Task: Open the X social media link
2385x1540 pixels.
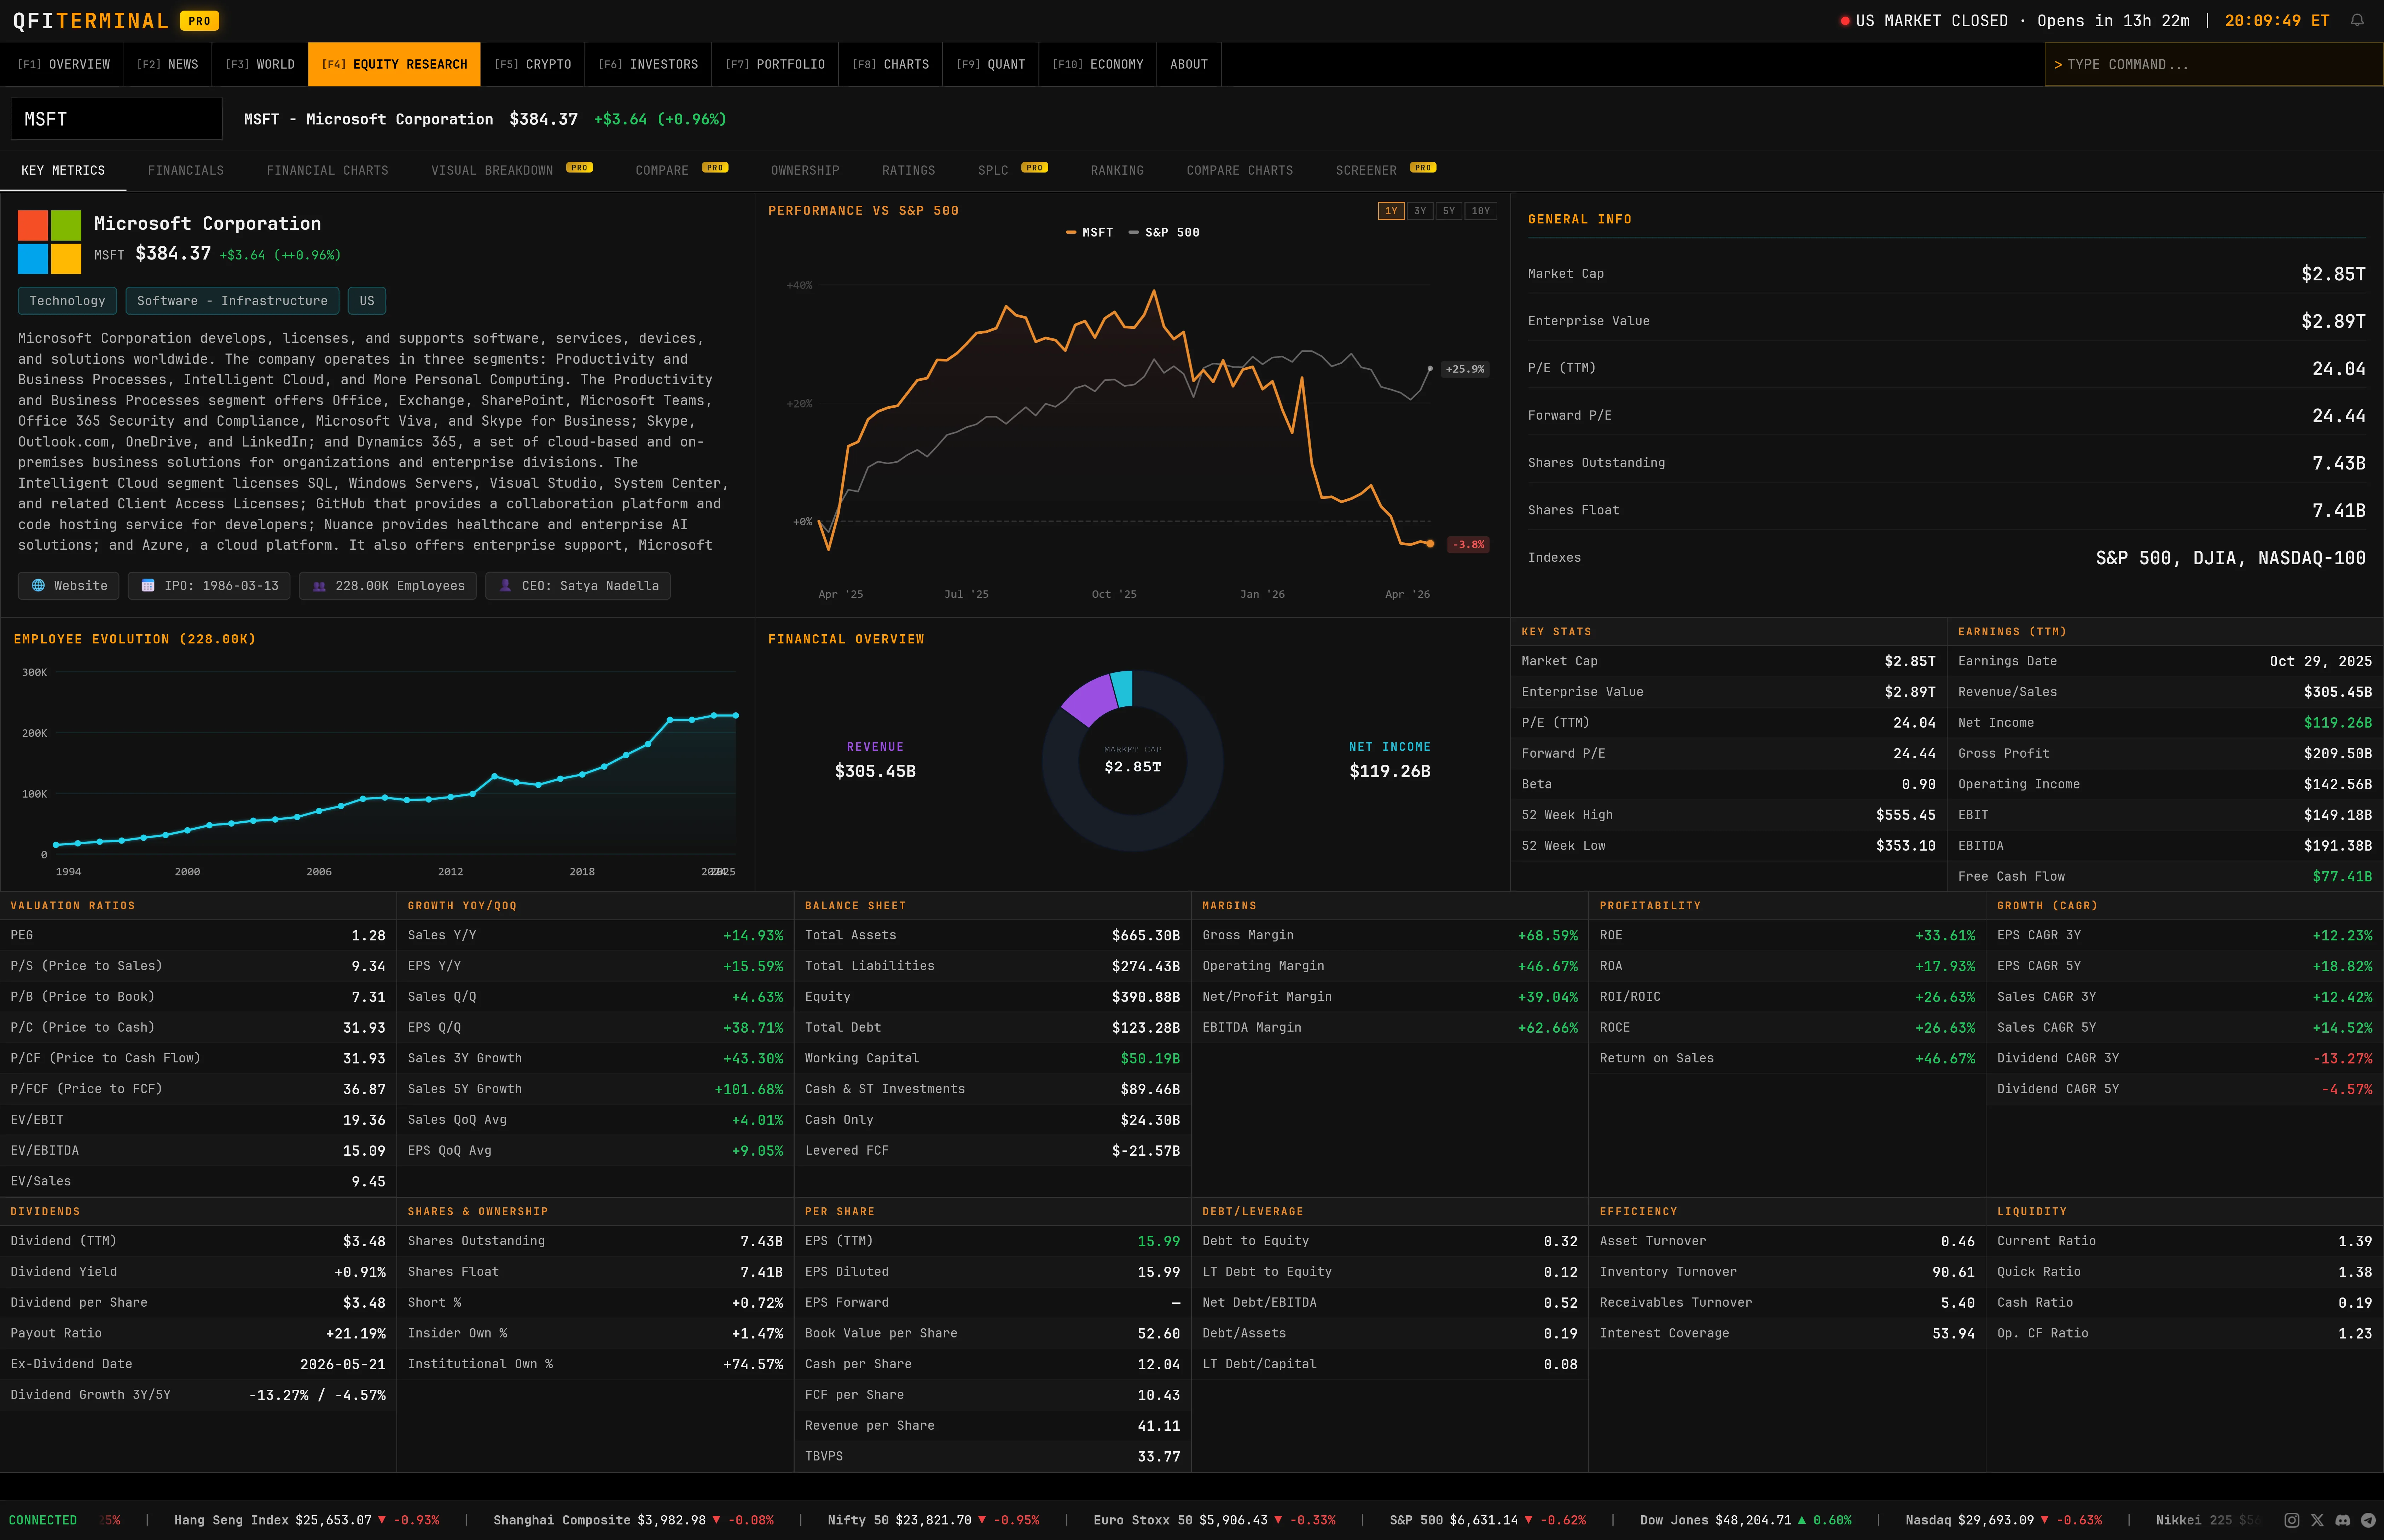Action: (2319, 1520)
